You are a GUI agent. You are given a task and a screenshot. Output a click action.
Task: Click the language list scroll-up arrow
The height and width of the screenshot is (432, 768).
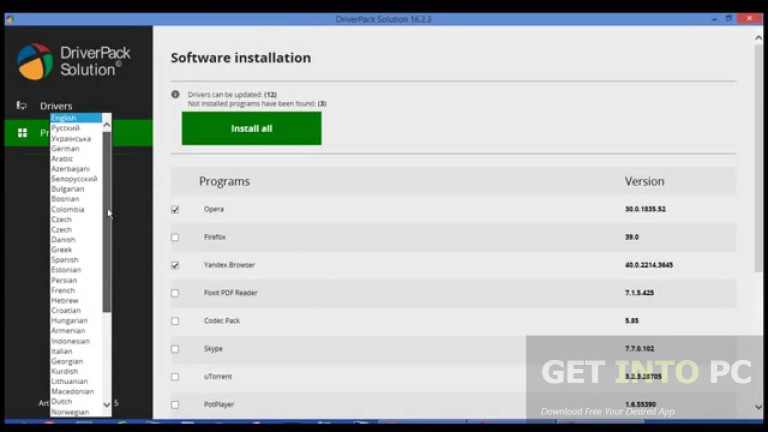(x=107, y=125)
